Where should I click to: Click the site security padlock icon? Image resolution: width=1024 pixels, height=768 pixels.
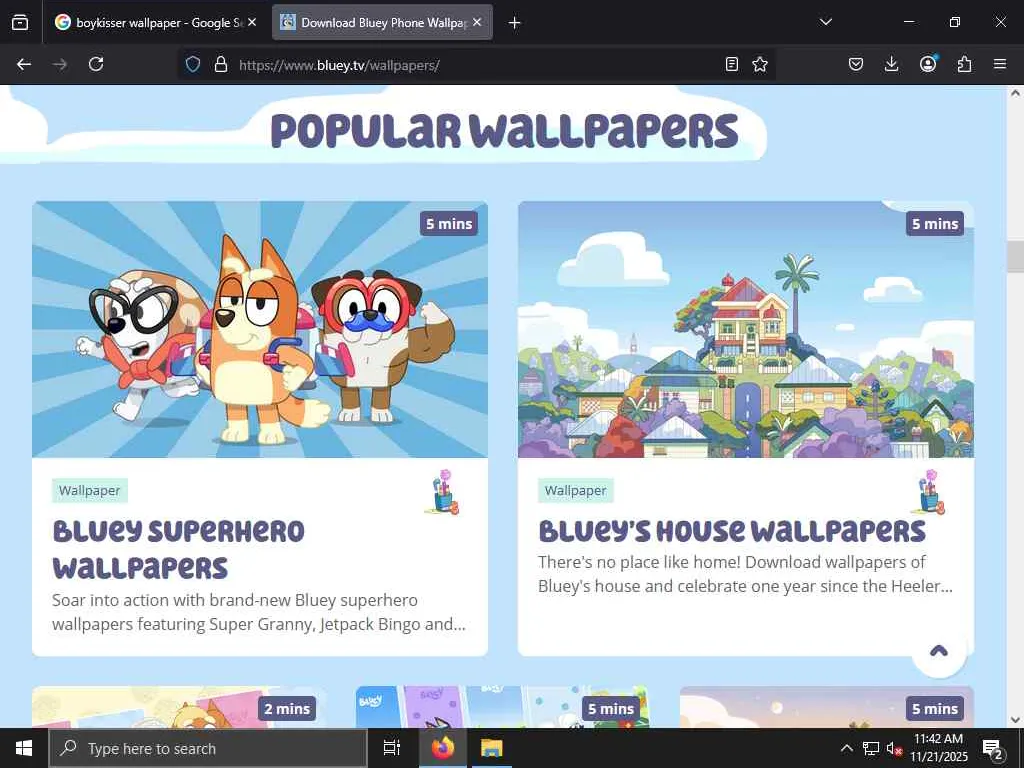(x=221, y=65)
